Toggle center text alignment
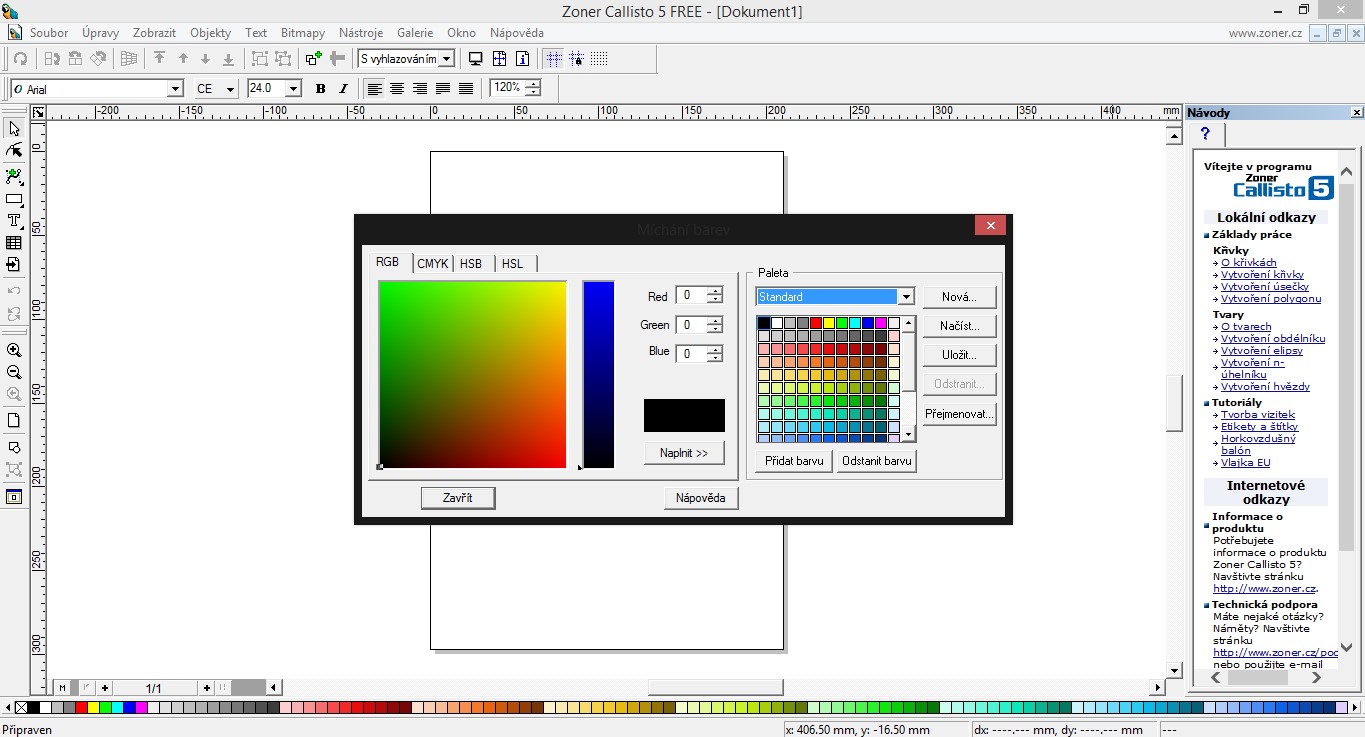1365x737 pixels. click(397, 89)
